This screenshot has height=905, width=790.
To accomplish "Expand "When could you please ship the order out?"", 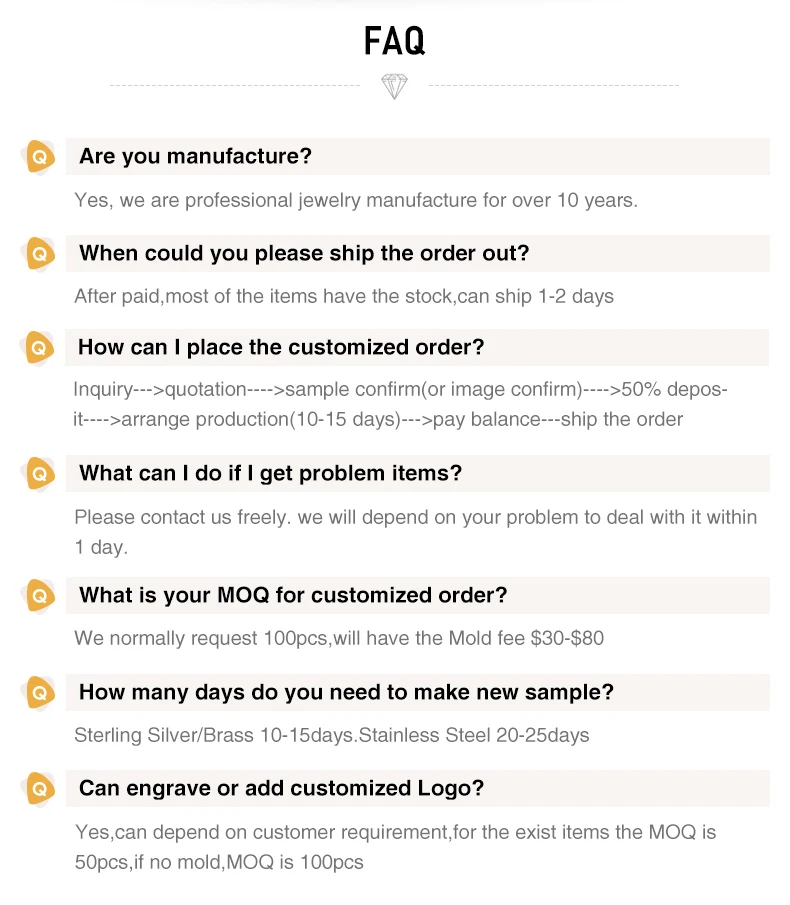I will [304, 254].
